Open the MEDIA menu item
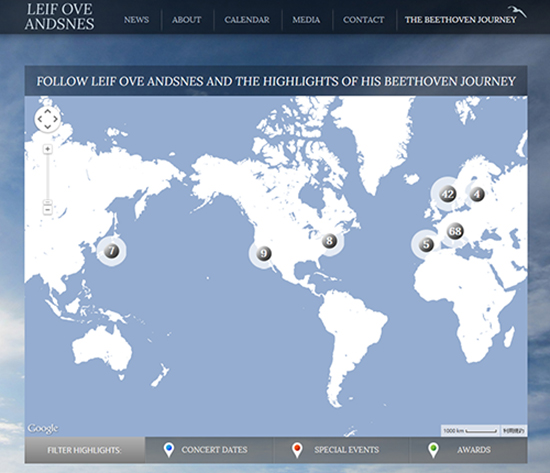 coord(306,20)
